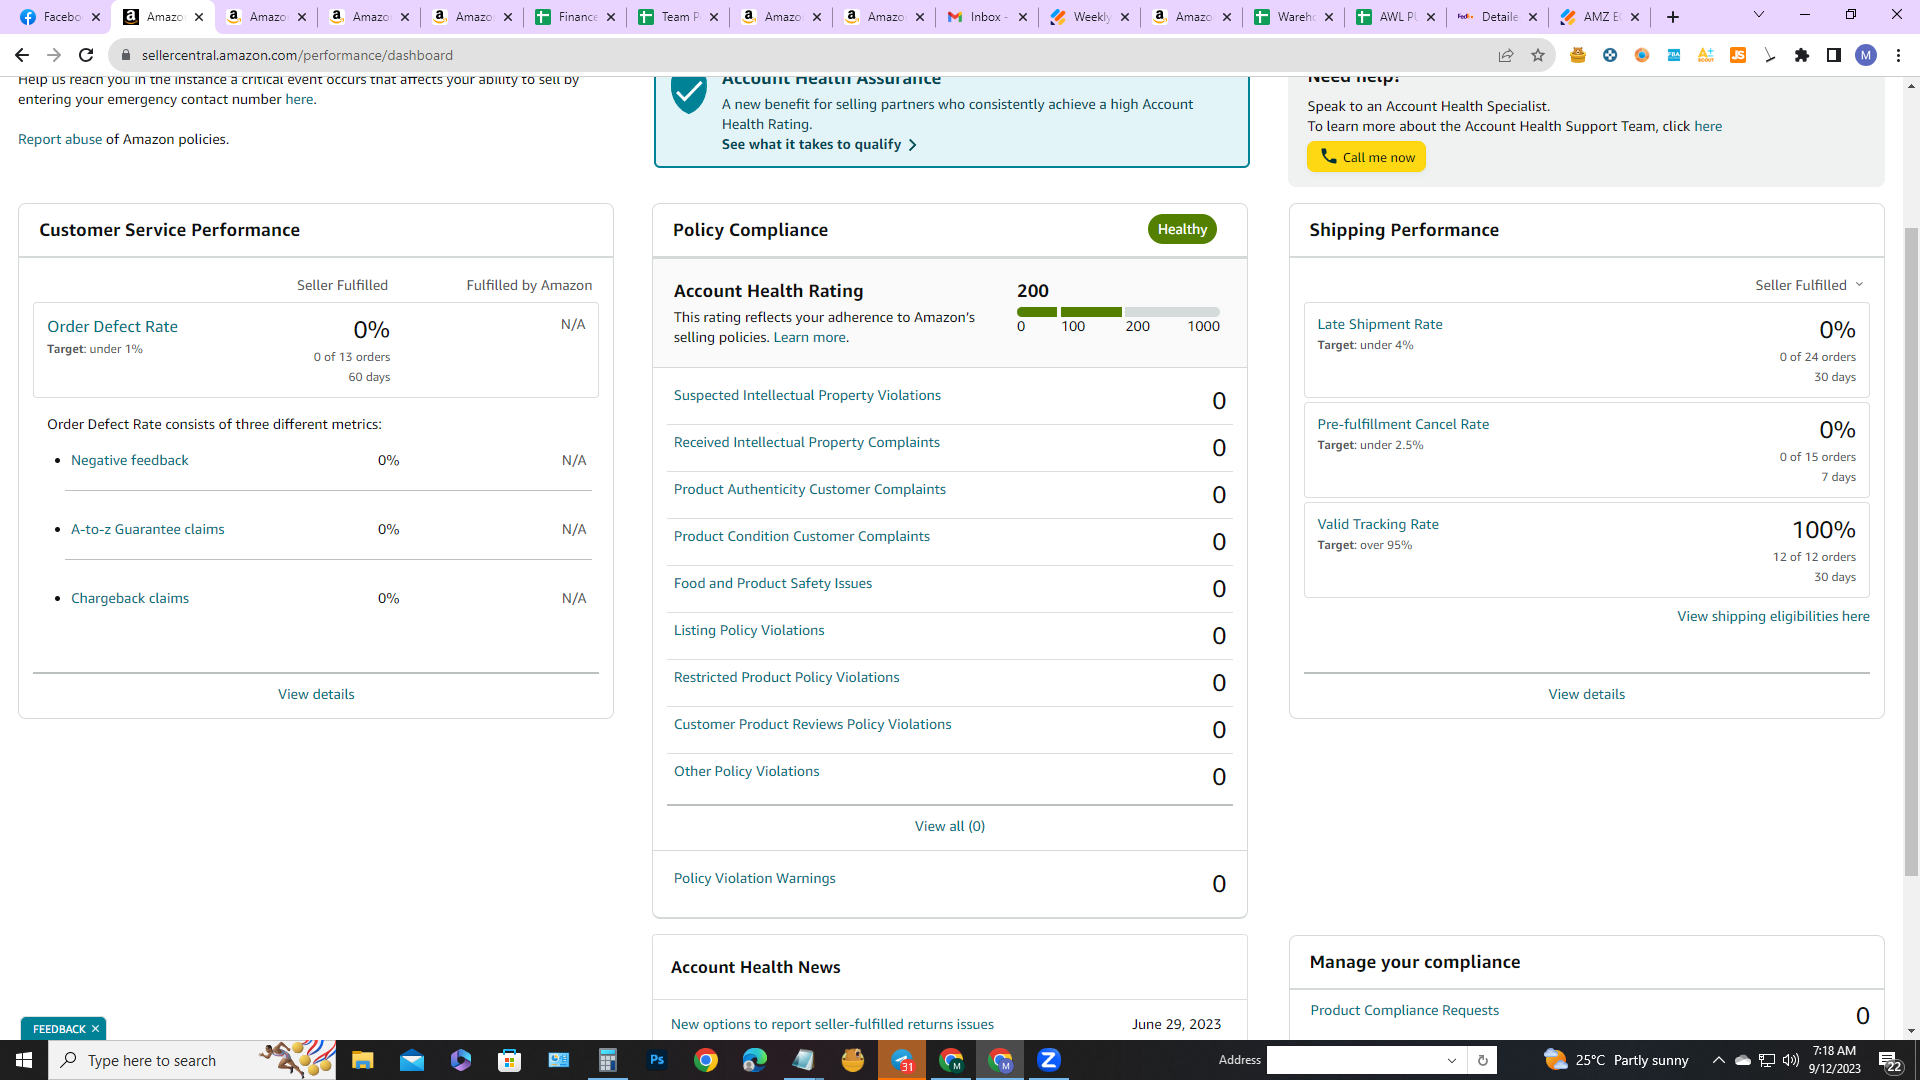Image resolution: width=1920 pixels, height=1080 pixels.
Task: Open Product Authenticity Customer Complaints
Action: 810,489
